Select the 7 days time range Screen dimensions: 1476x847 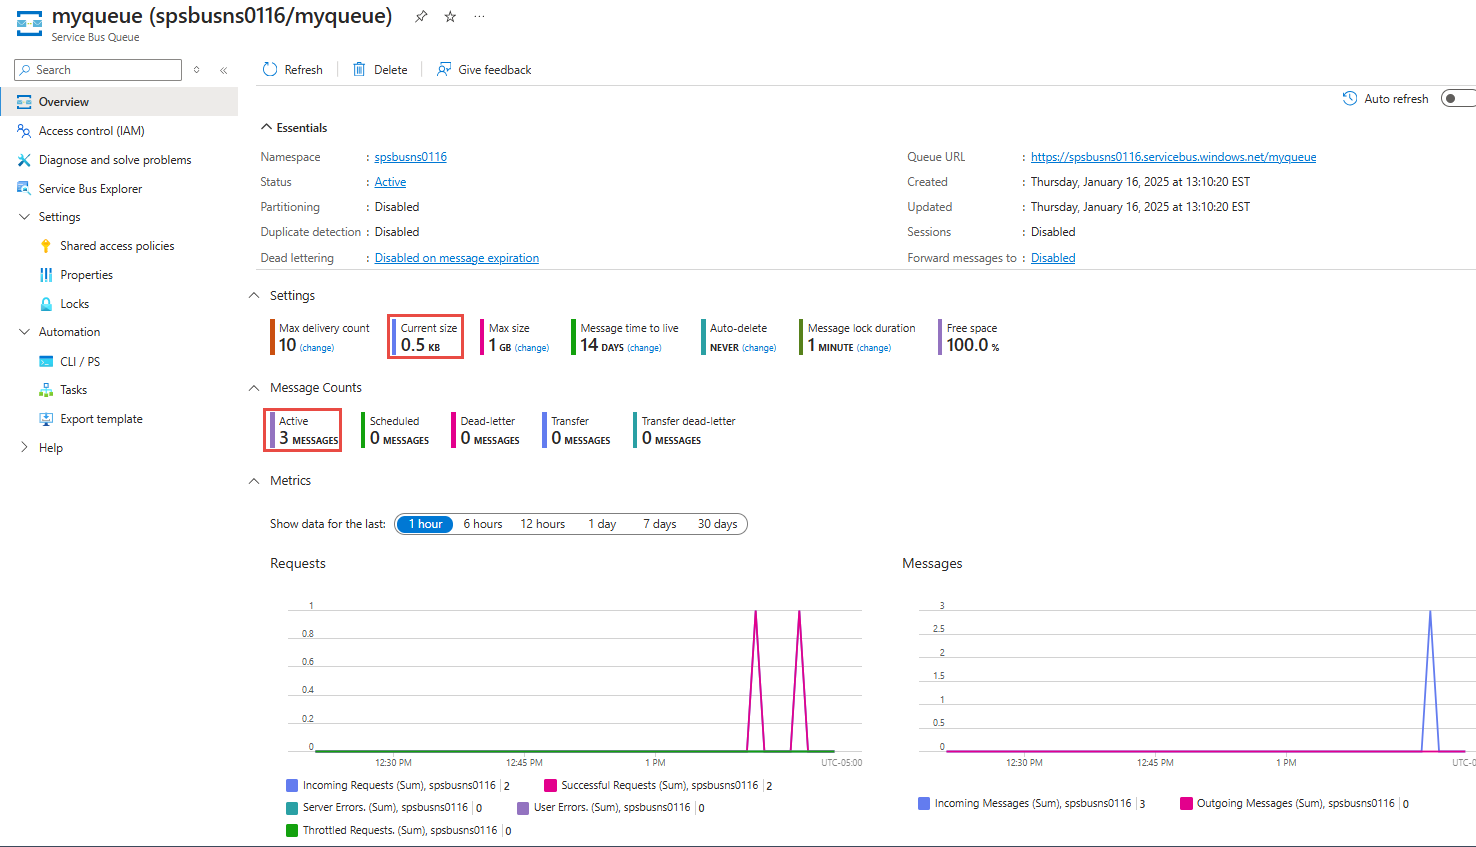tap(660, 524)
